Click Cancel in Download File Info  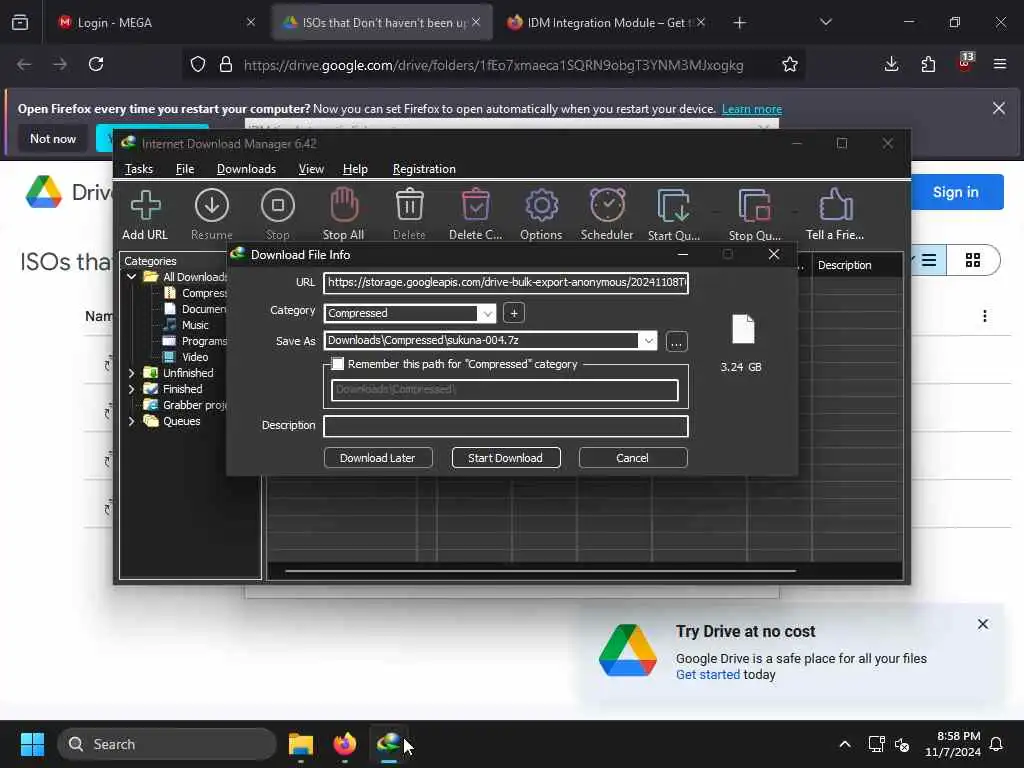[x=633, y=458]
